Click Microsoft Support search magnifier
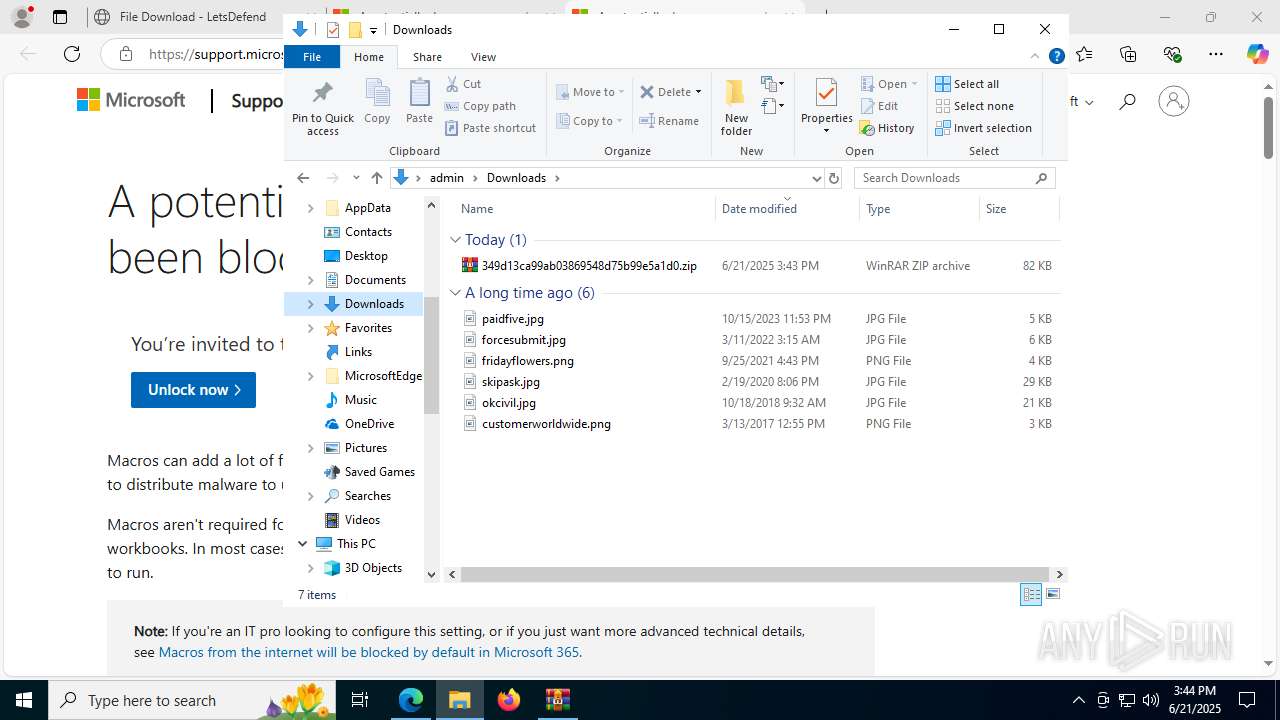 tap(1127, 101)
